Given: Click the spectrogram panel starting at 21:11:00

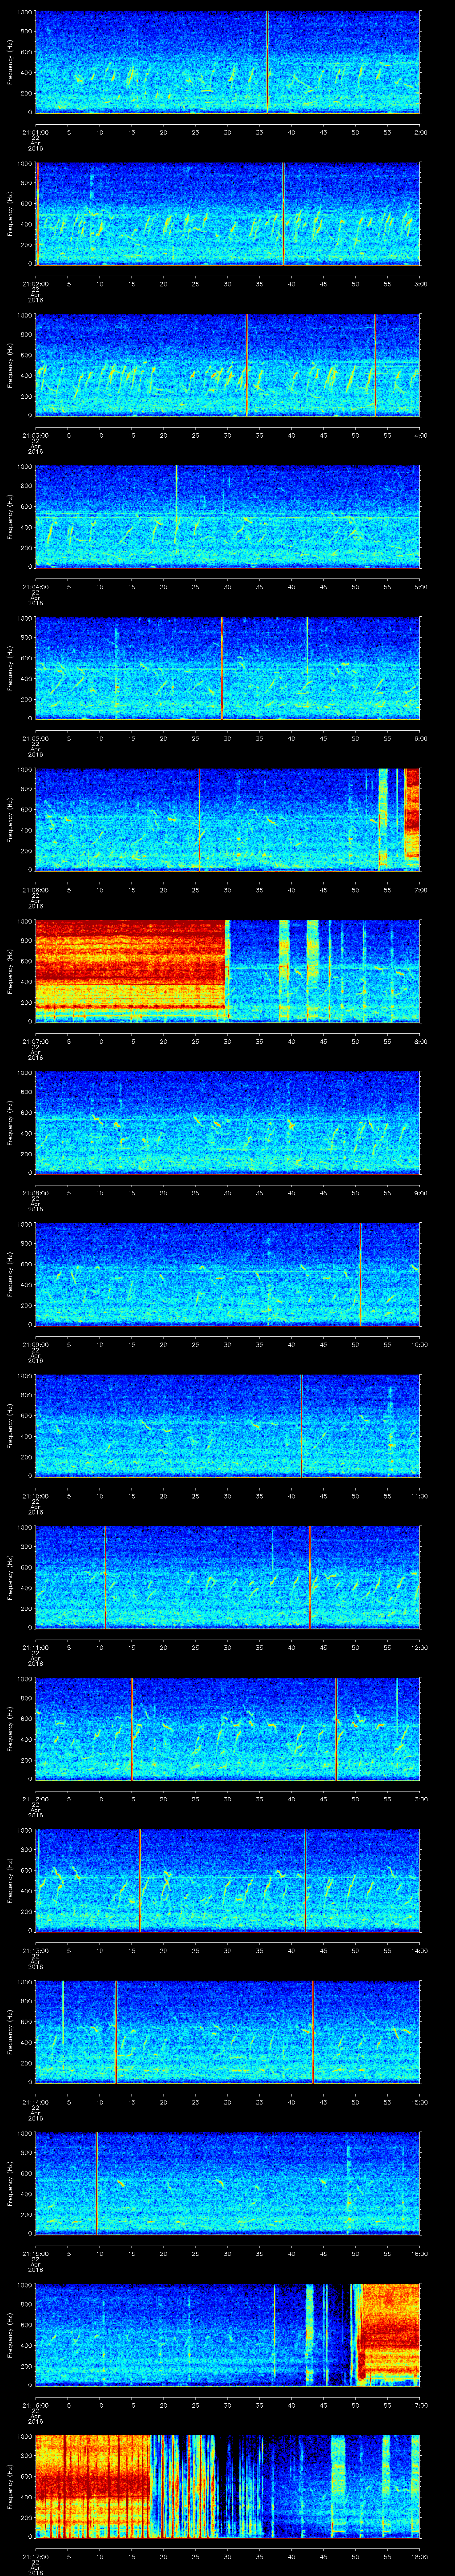Looking at the screenshot, I should (x=227, y=1577).
